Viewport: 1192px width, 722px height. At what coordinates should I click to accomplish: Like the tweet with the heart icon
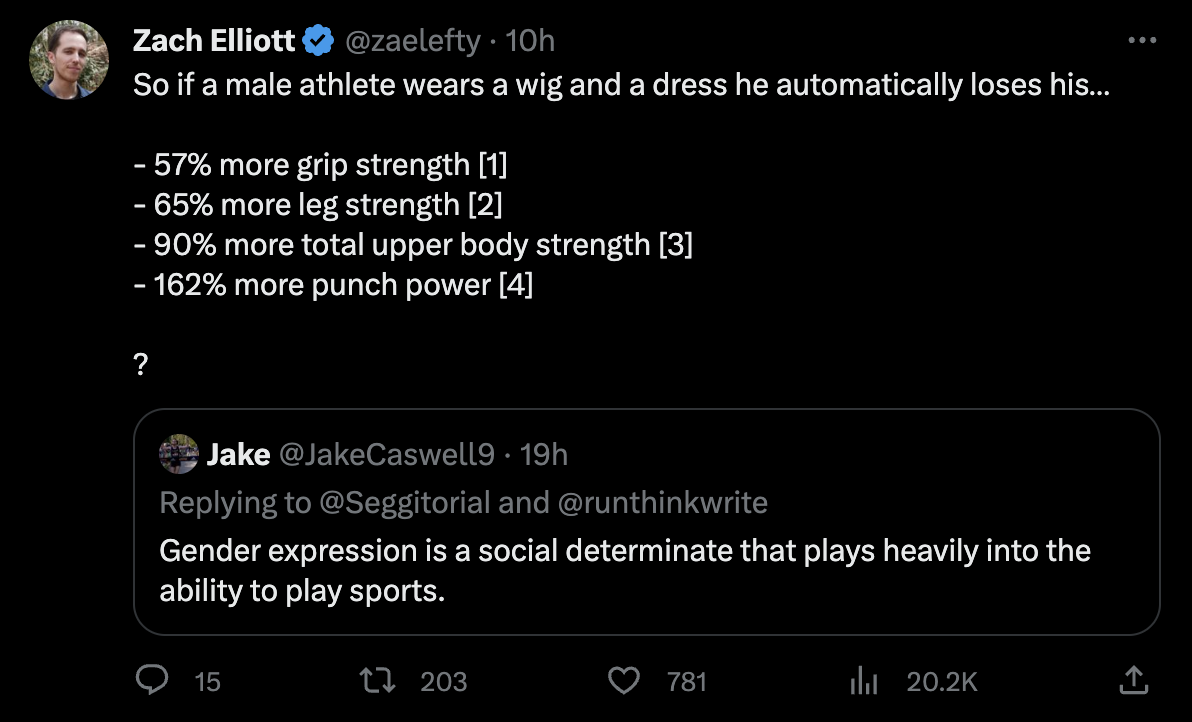tap(624, 681)
